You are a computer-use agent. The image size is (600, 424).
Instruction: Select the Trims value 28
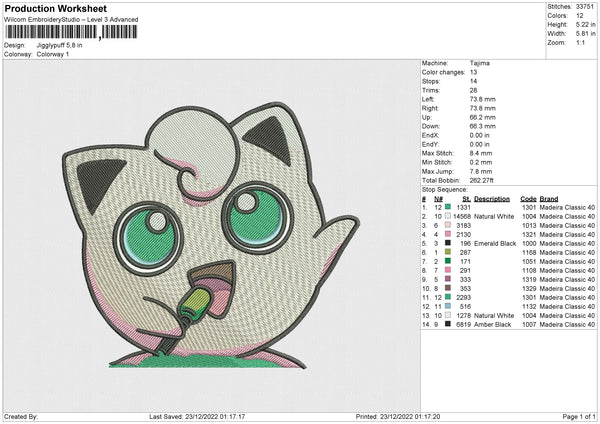pos(473,90)
